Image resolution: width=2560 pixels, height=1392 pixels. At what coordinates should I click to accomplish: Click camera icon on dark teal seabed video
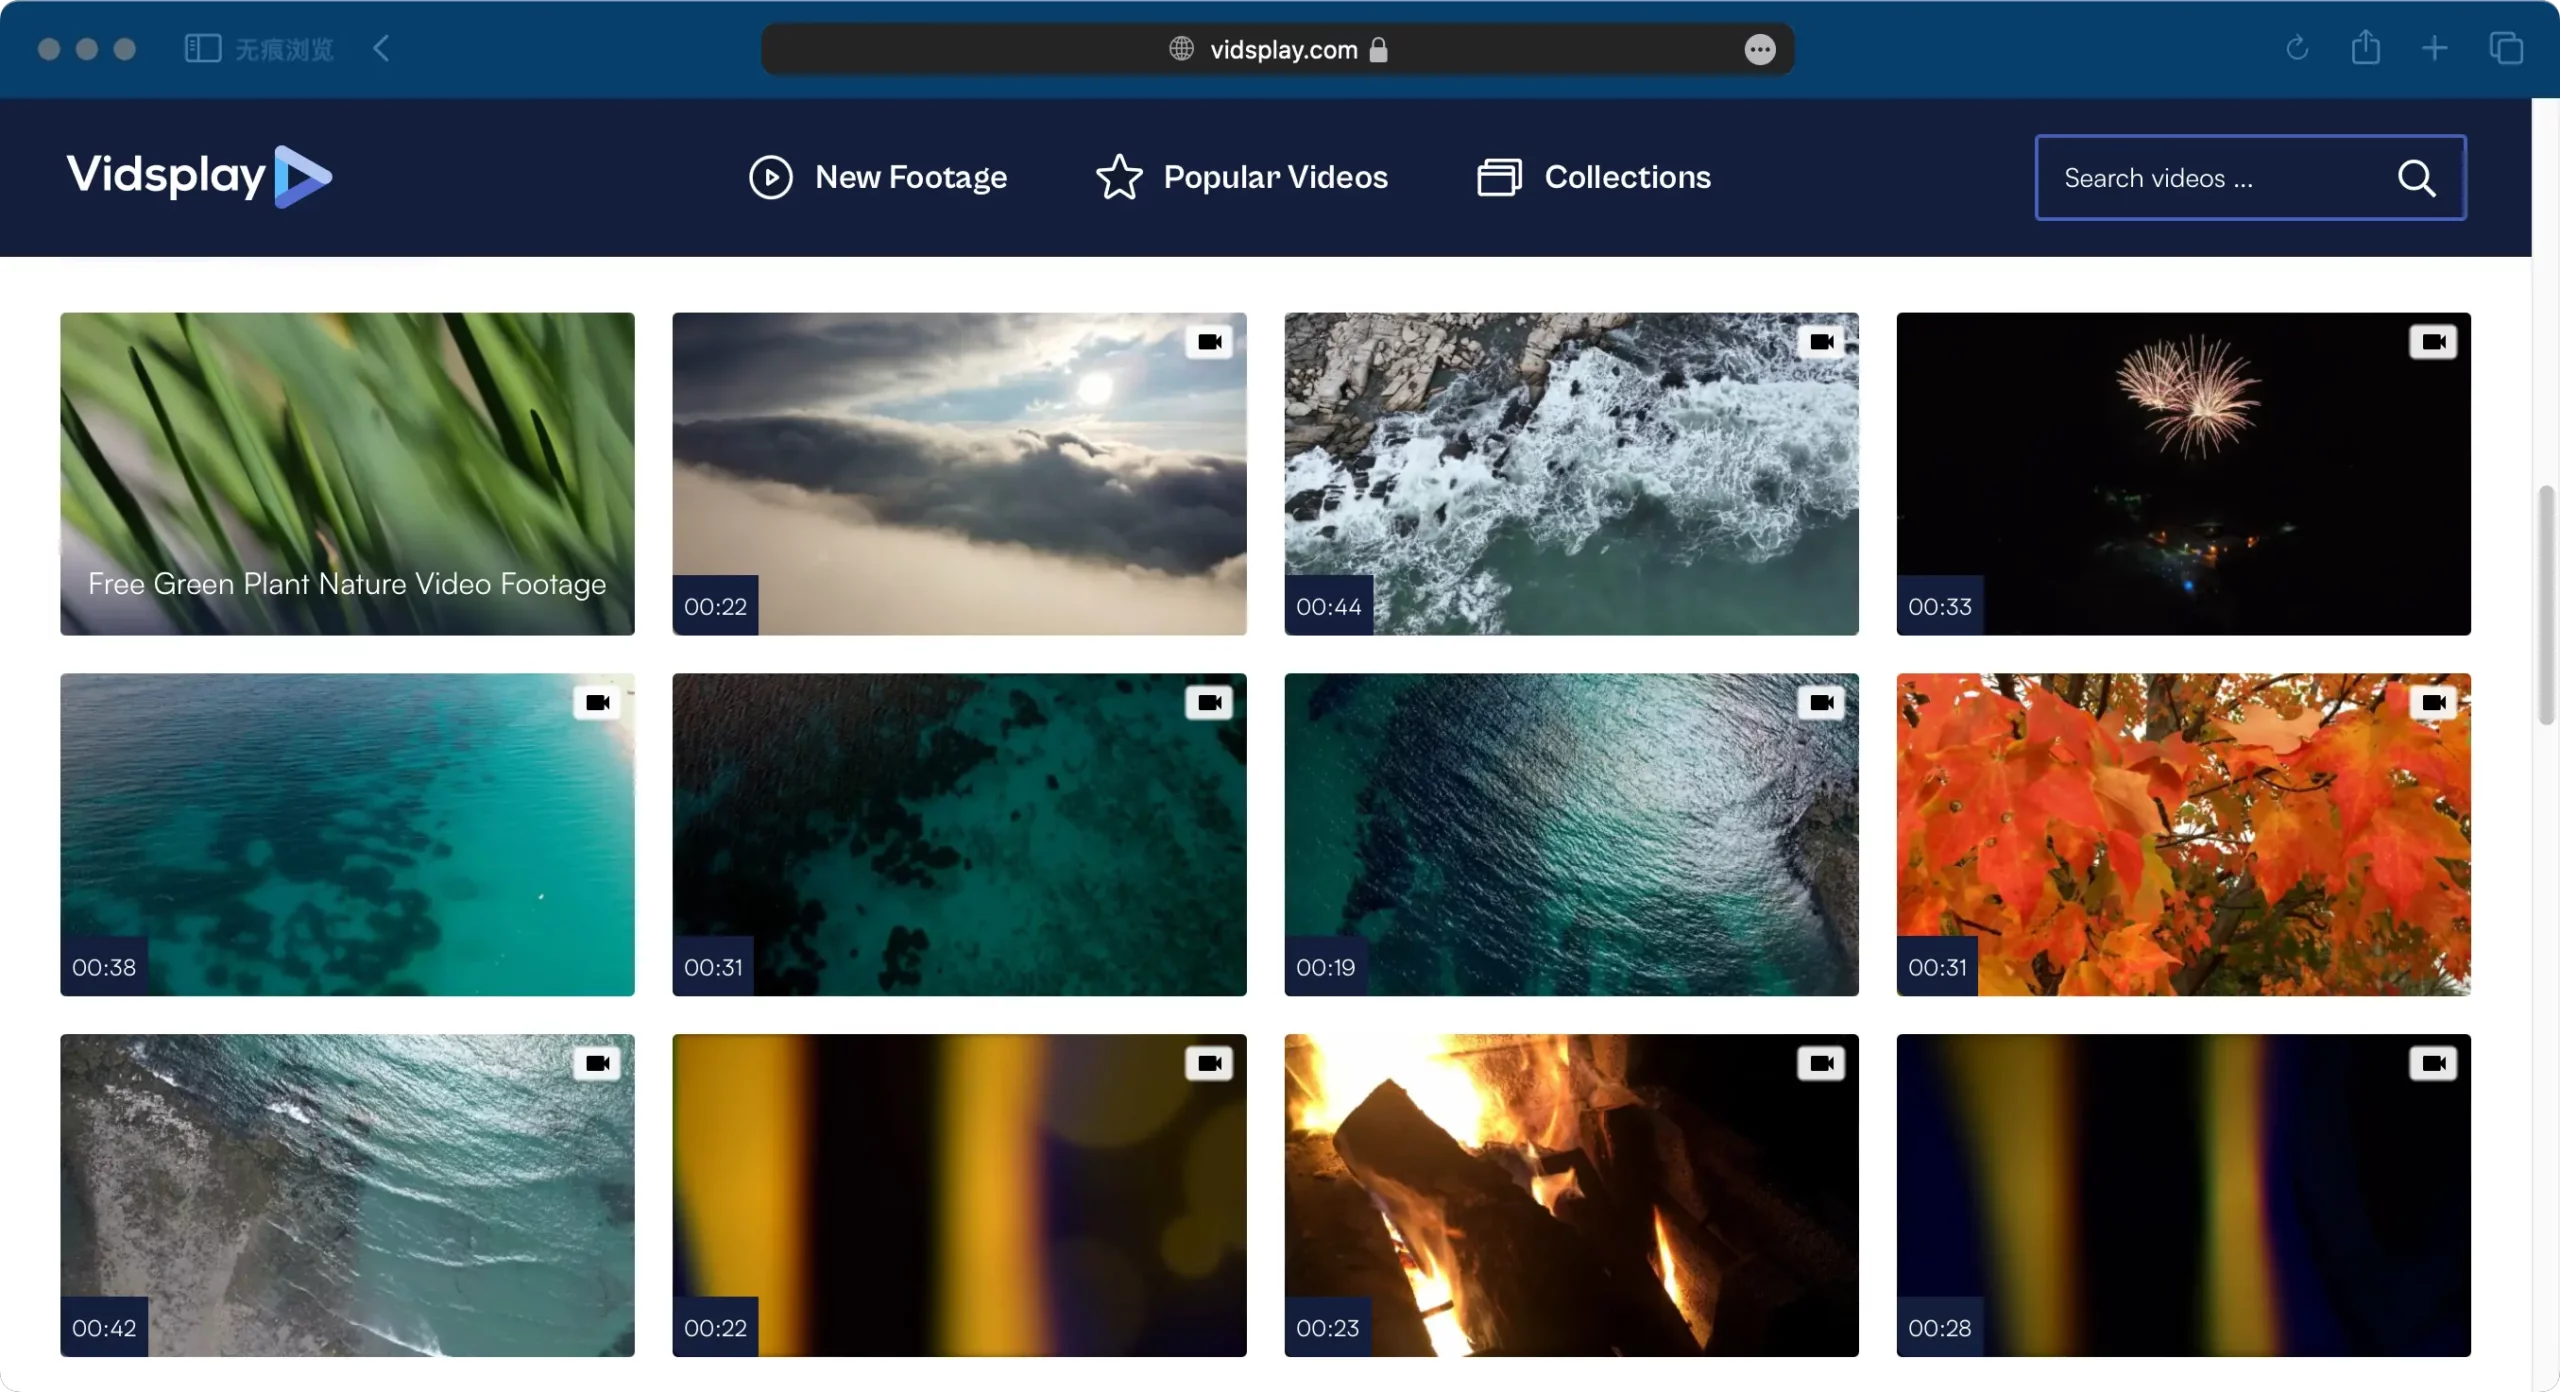pos(1209,703)
